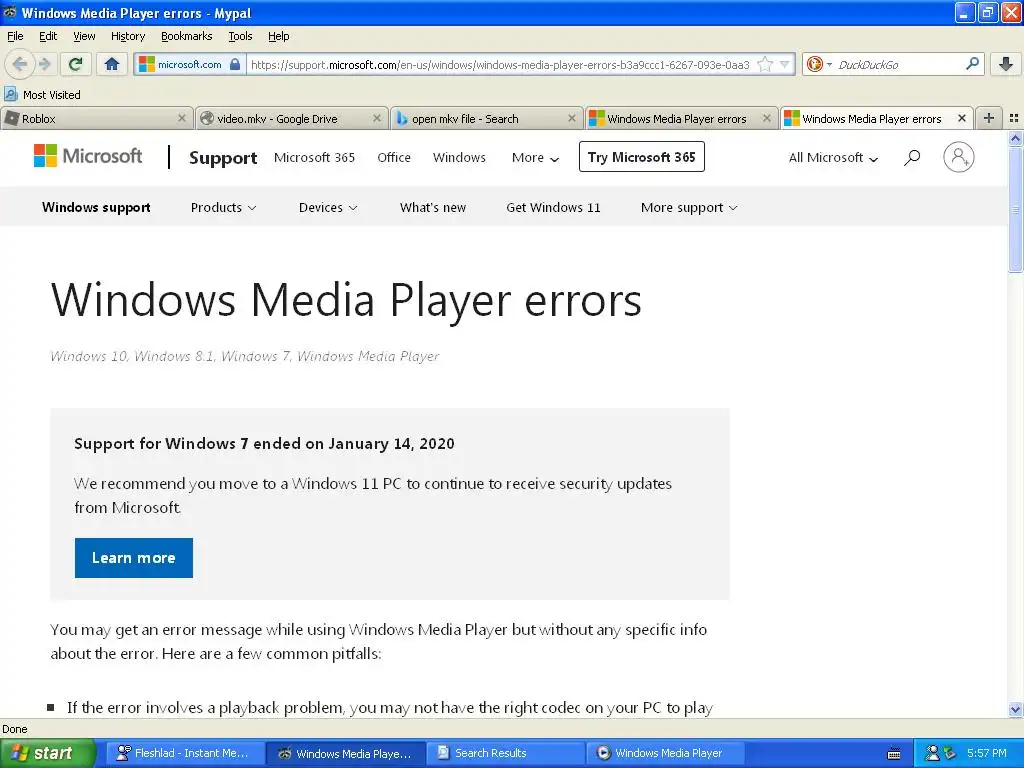Go back with the browser Back arrow
1024x768 pixels.
coord(20,64)
